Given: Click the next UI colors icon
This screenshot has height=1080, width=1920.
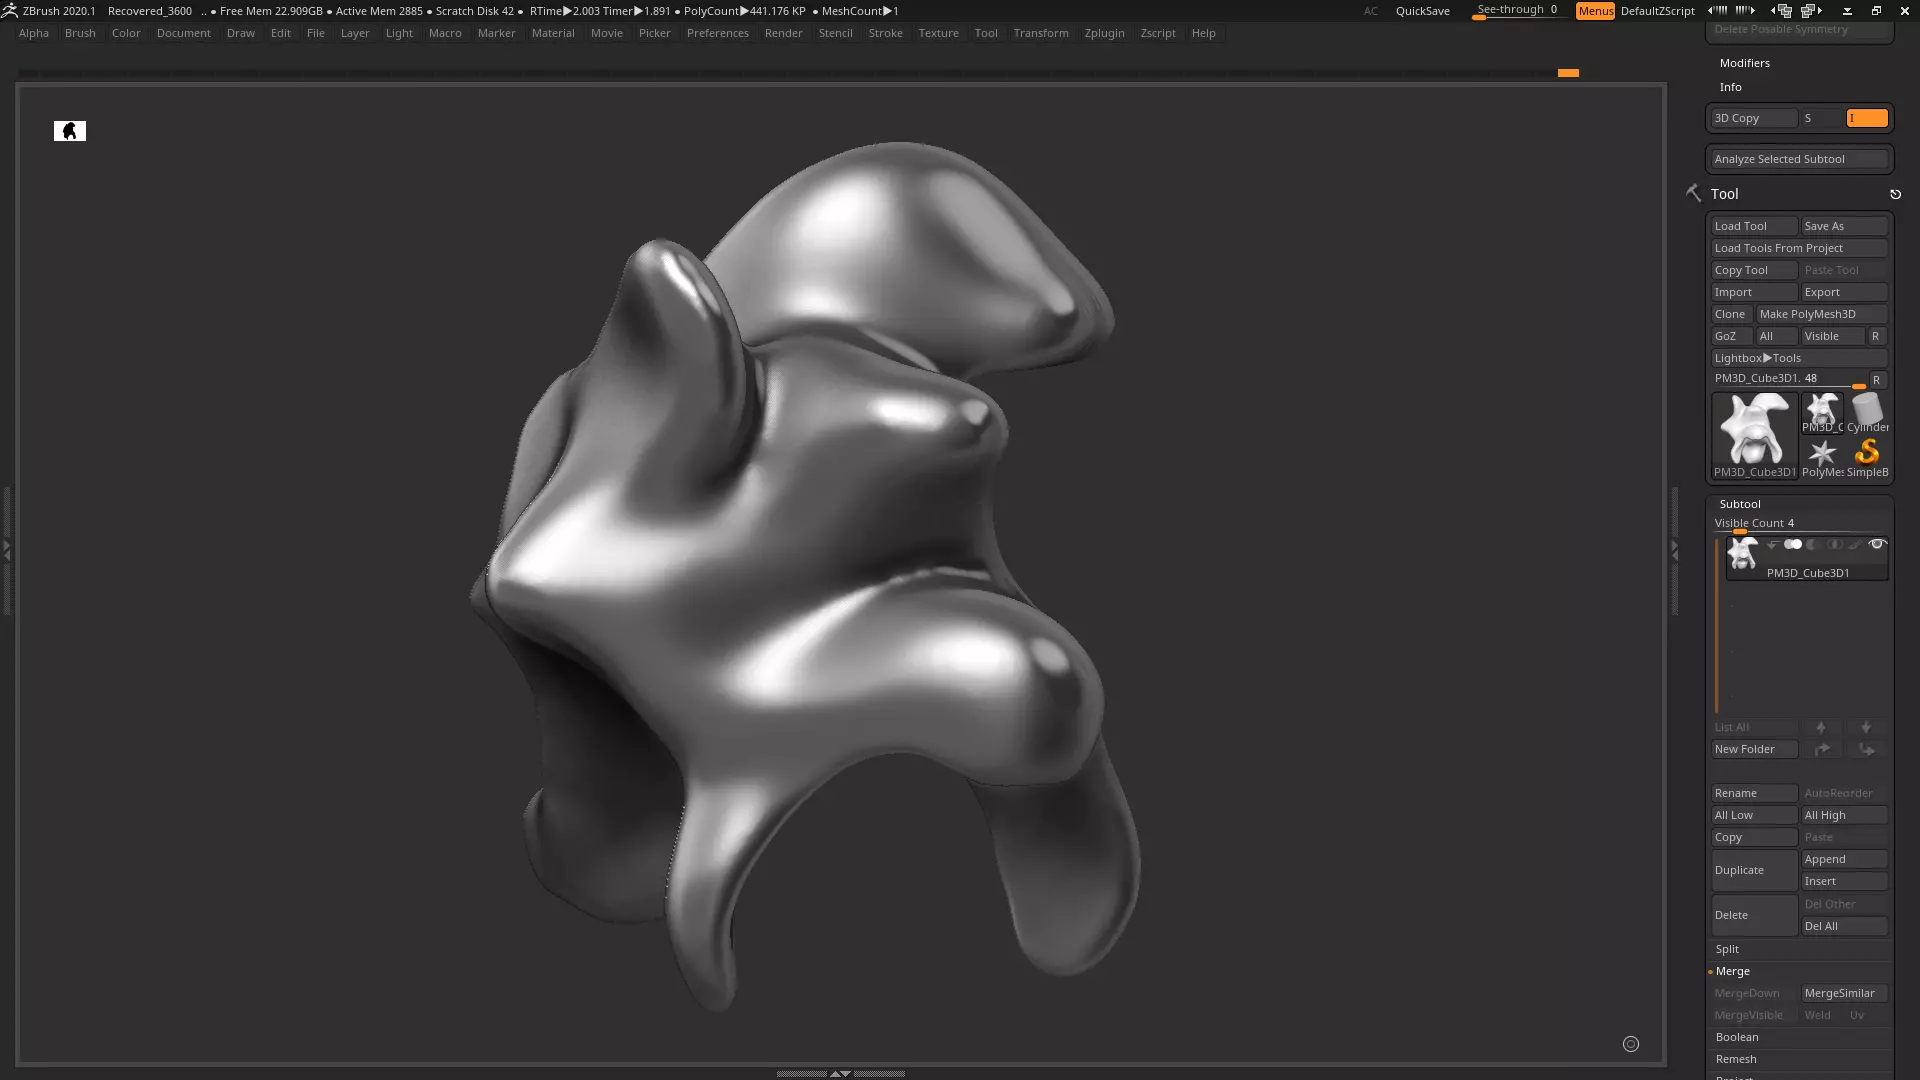Looking at the screenshot, I should pyautogui.click(x=1811, y=11).
